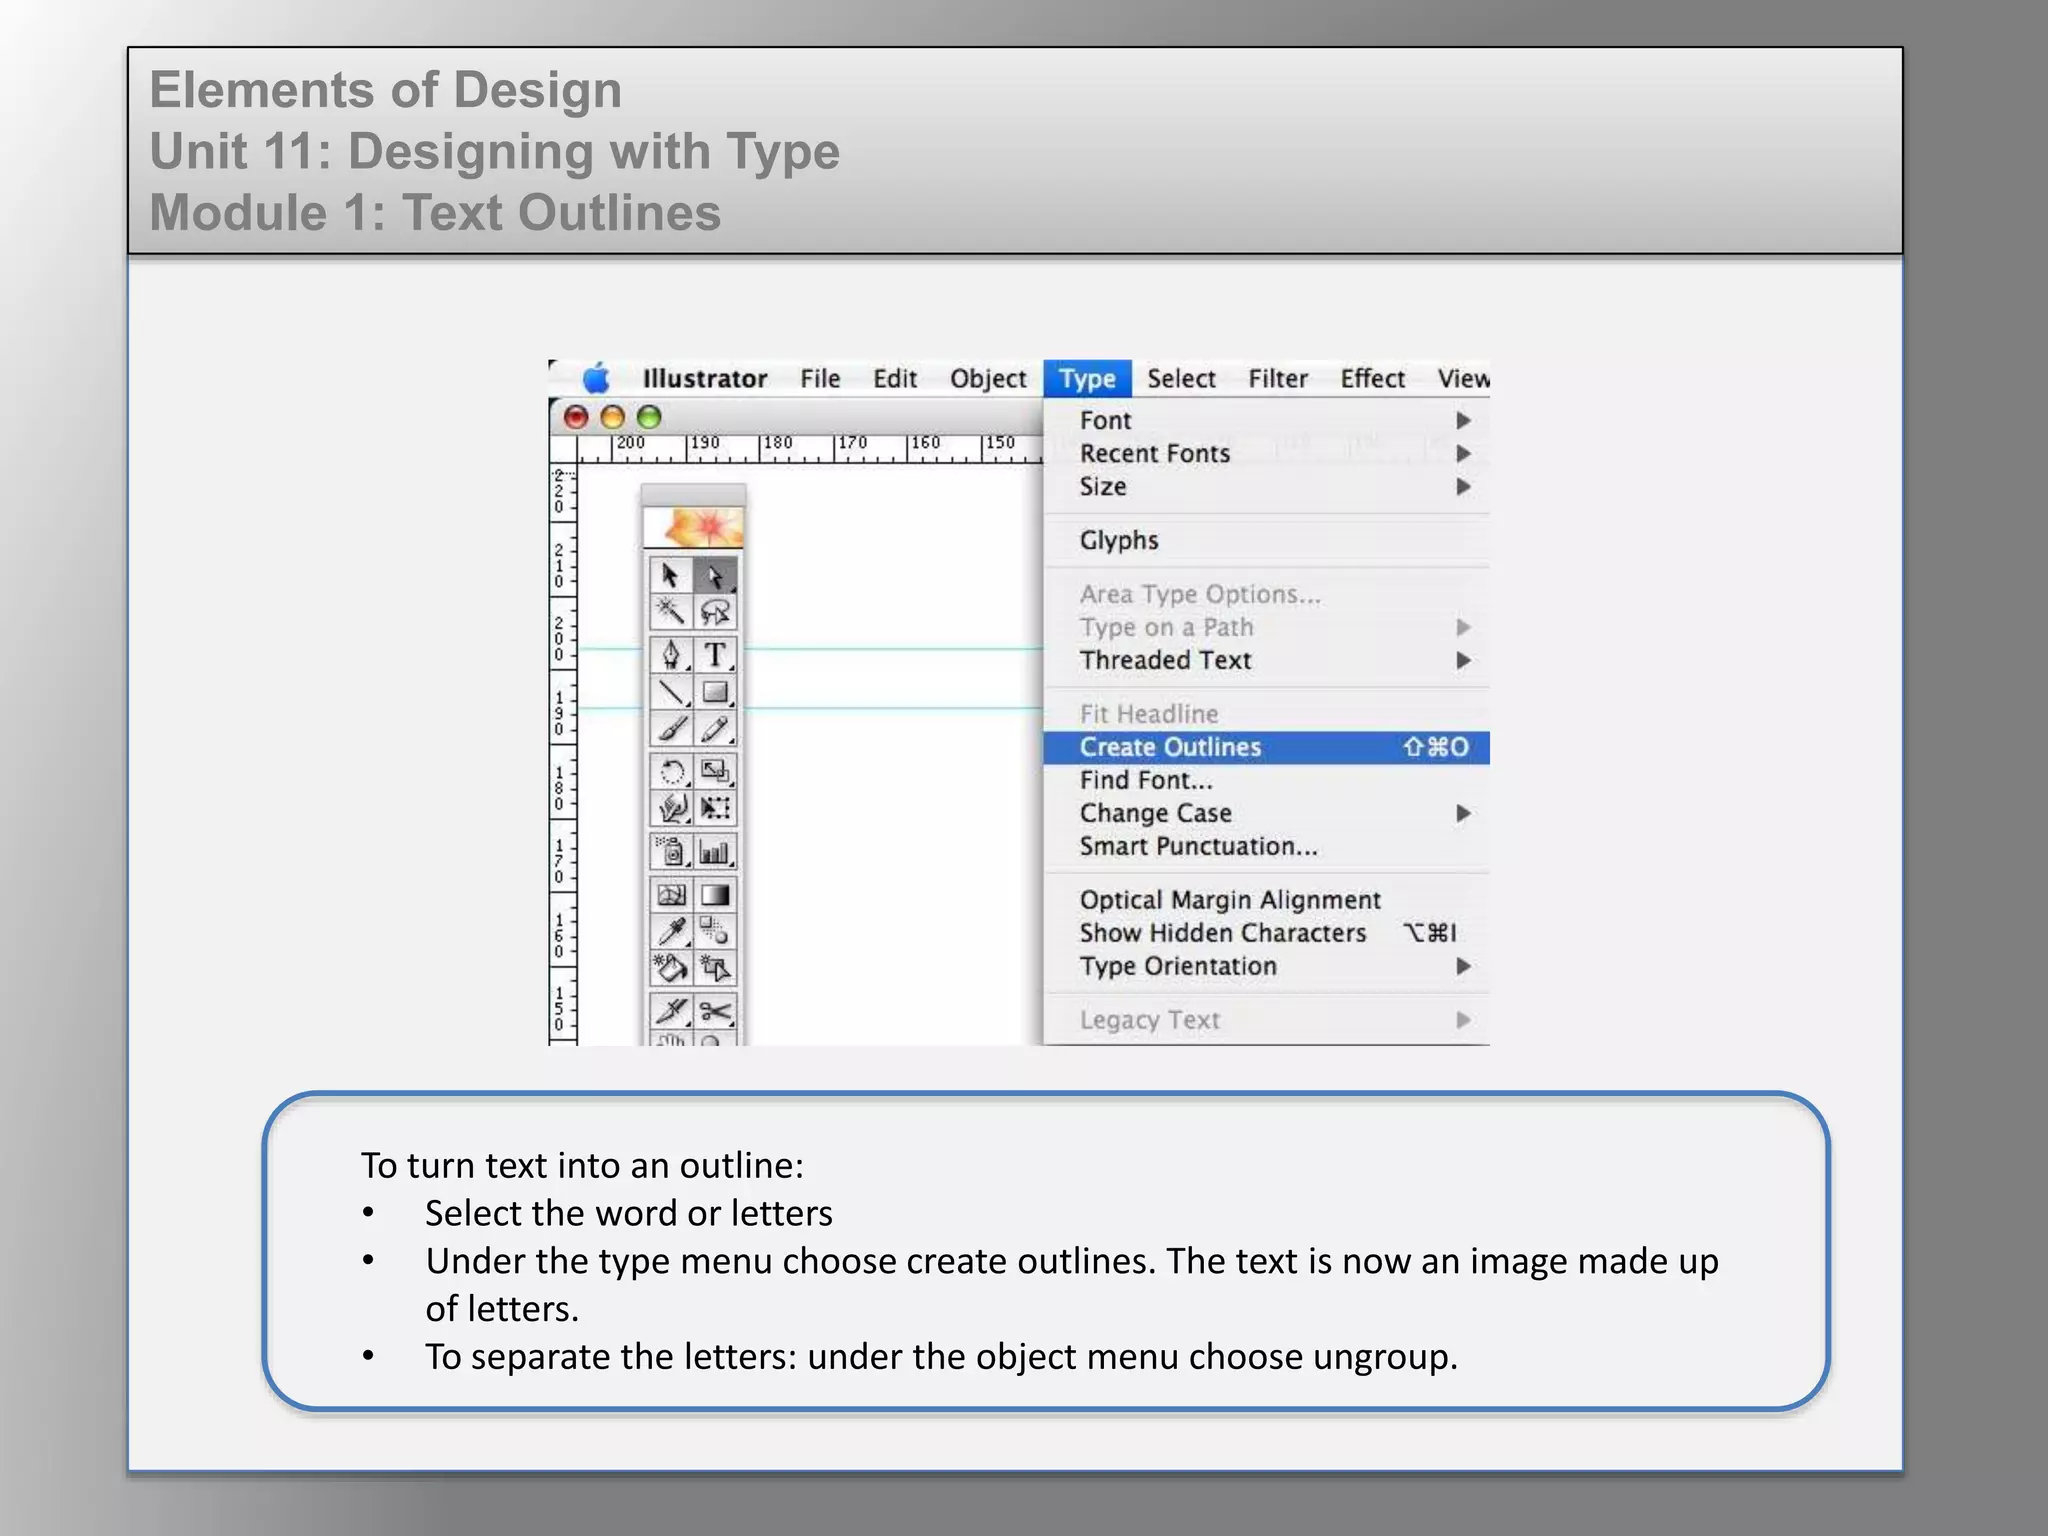Expand the Change Case submenu
2048x1536 pixels.
(1267, 813)
